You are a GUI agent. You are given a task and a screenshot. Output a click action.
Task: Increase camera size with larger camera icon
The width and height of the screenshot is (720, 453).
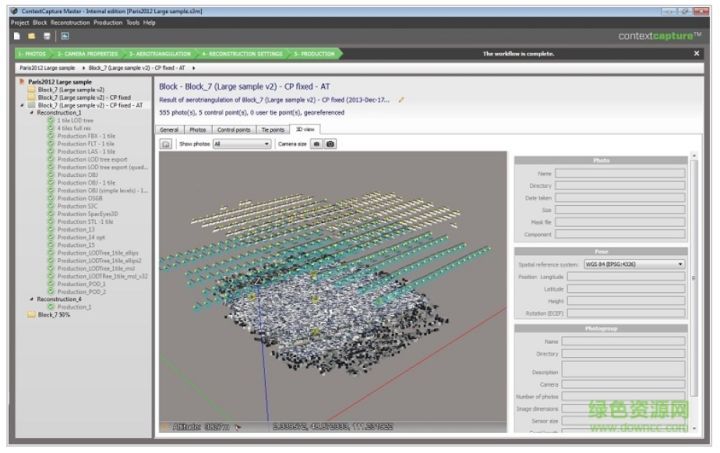[330, 144]
